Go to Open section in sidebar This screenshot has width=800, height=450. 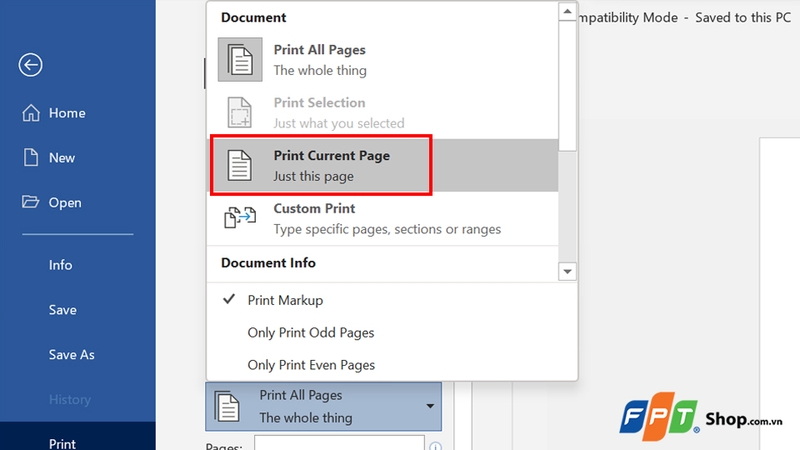[78, 203]
